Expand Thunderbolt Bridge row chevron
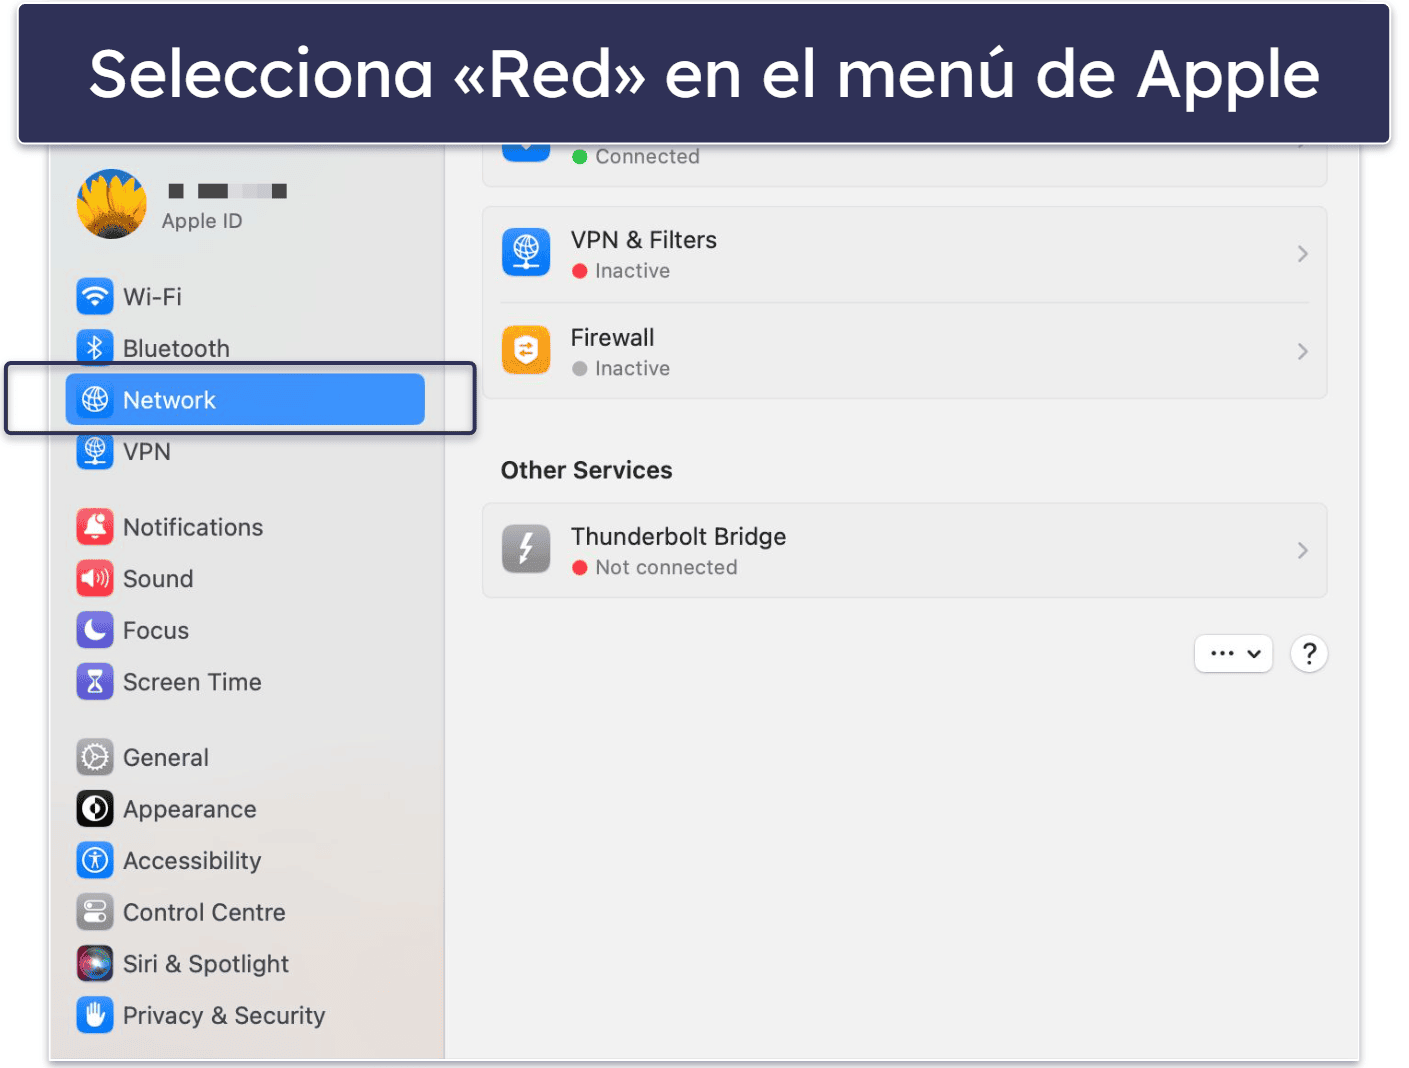 pyautogui.click(x=1303, y=550)
